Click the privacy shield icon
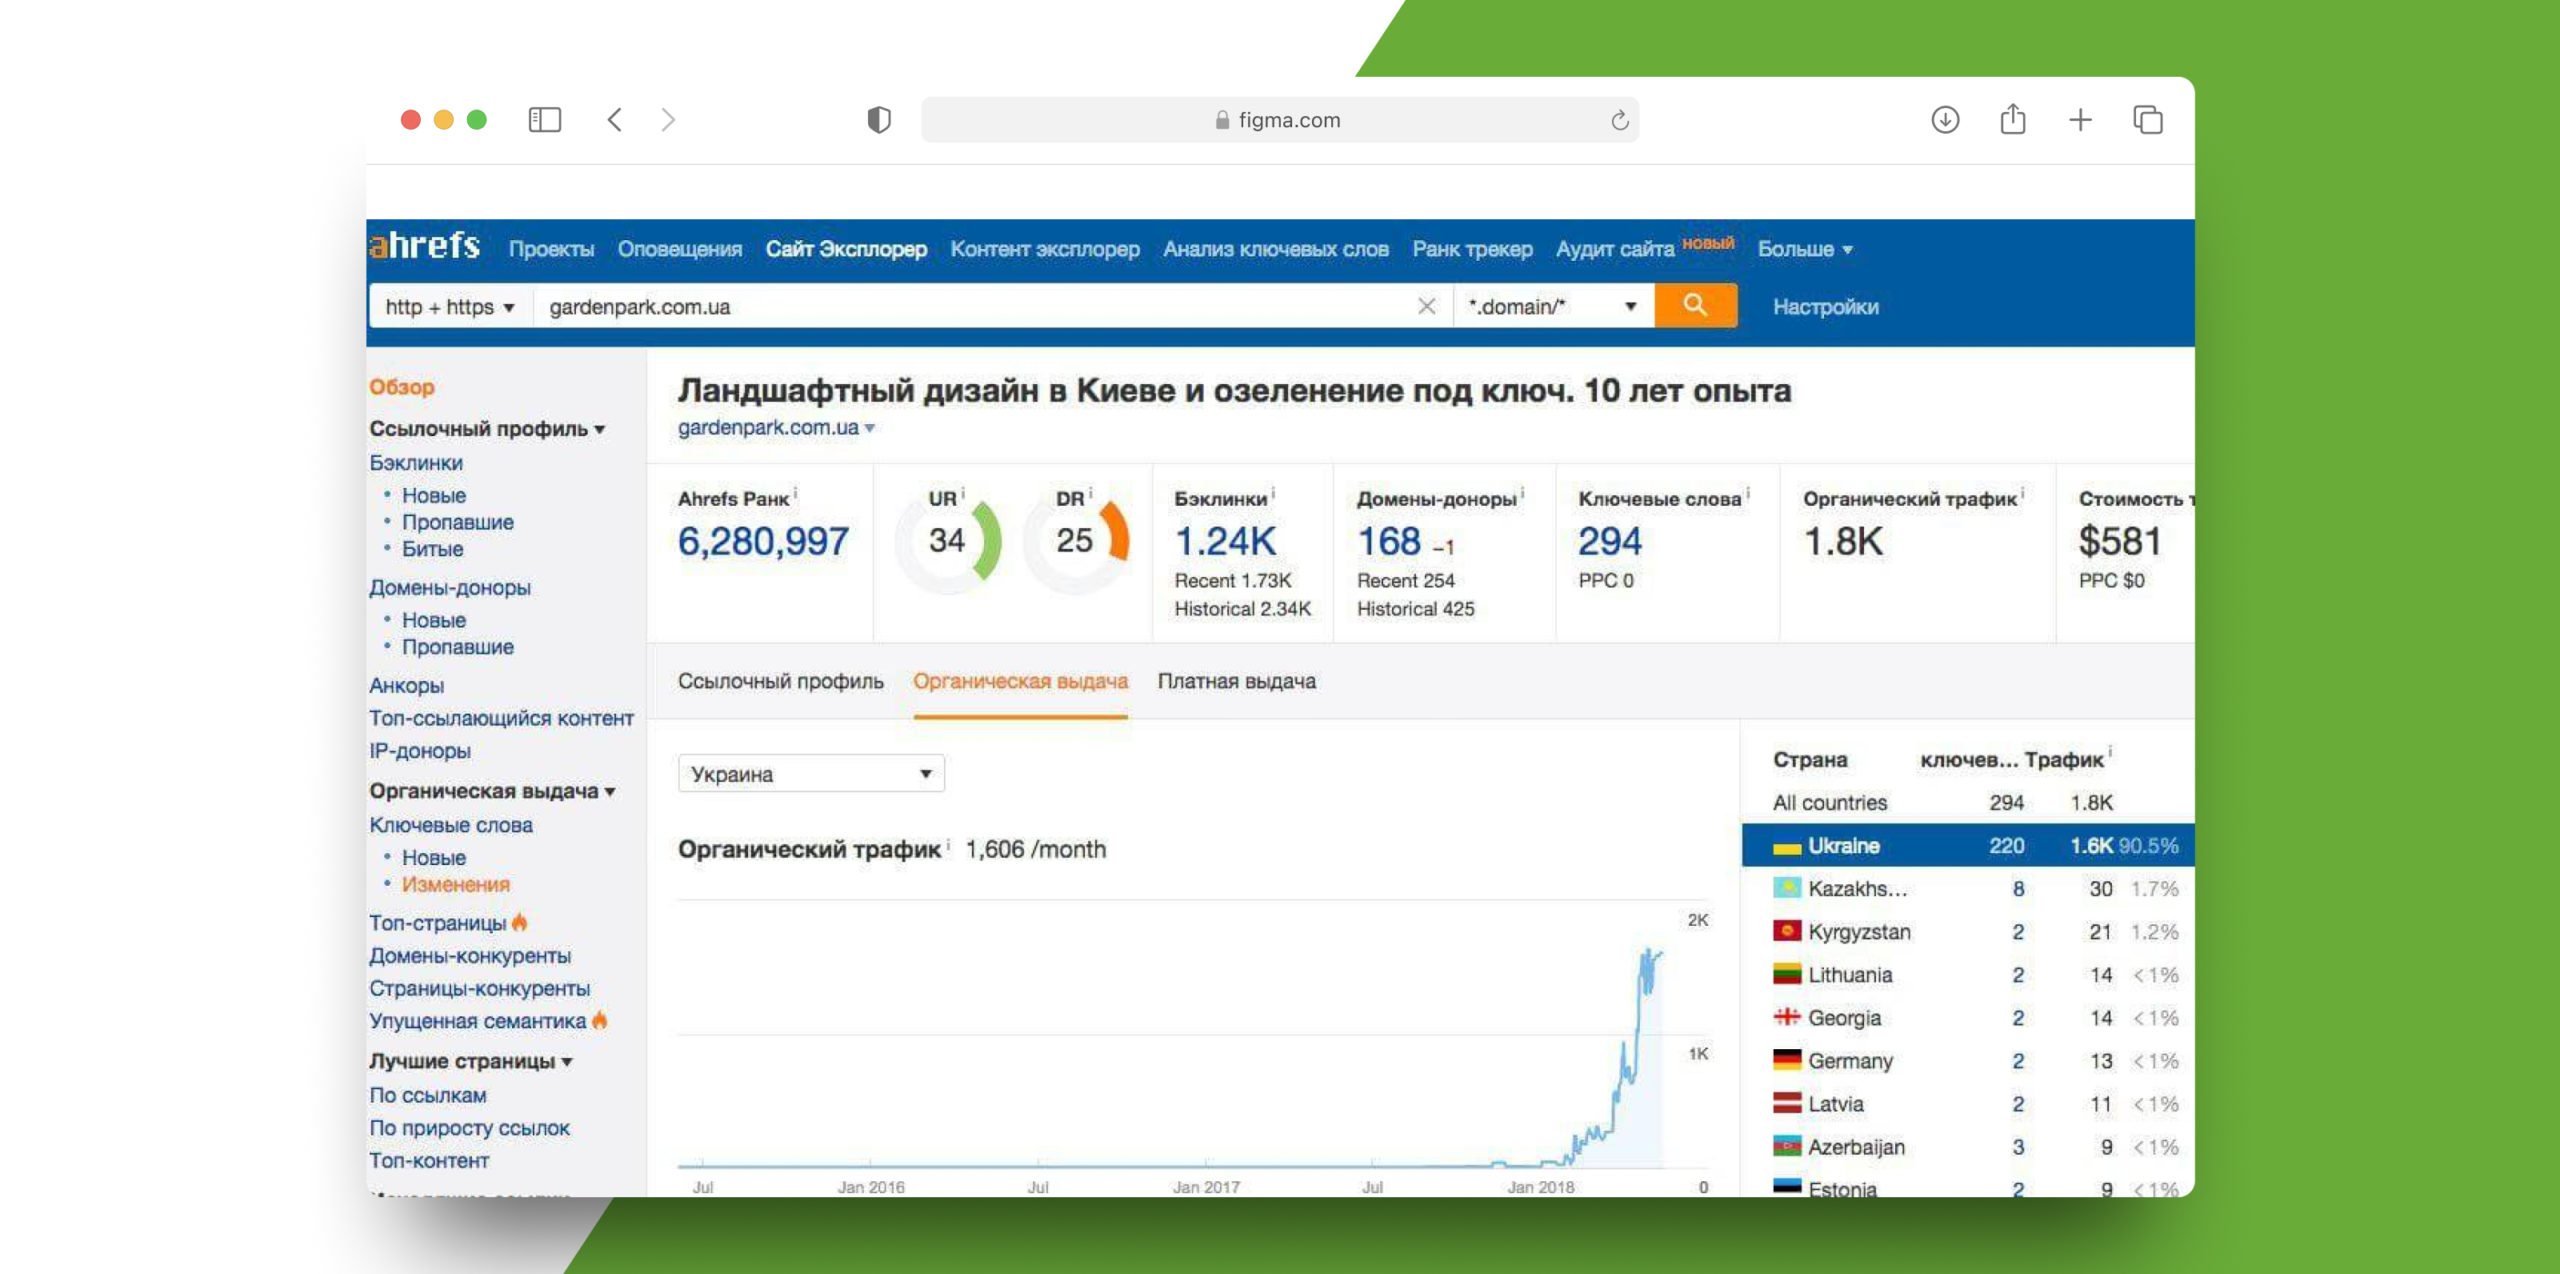 pyautogui.click(x=878, y=120)
